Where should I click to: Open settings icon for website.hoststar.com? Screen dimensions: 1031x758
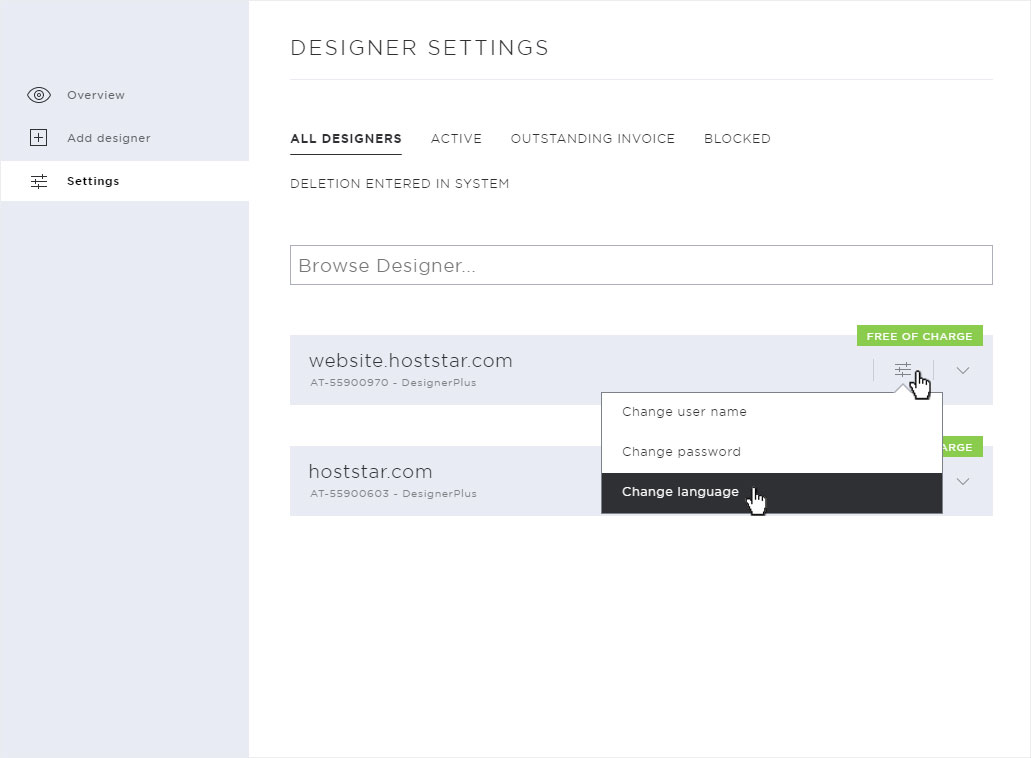(x=903, y=370)
